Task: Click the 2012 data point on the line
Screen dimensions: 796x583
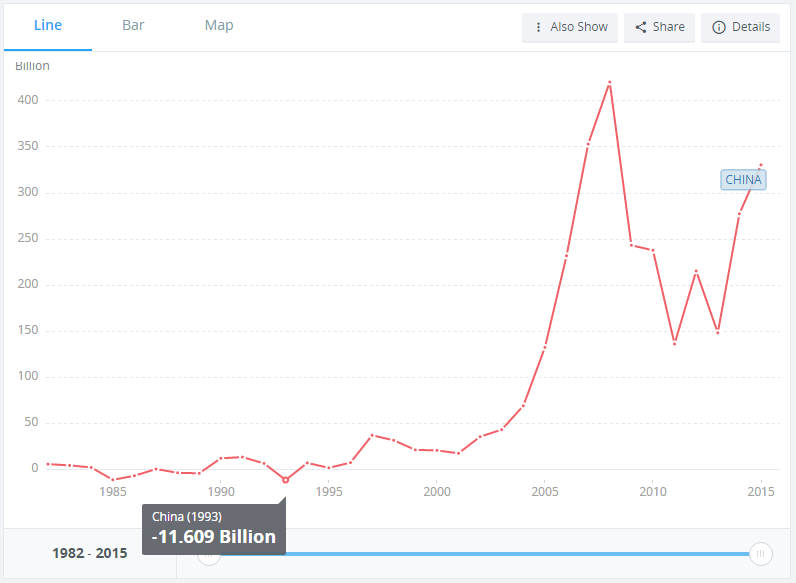Action: point(696,271)
